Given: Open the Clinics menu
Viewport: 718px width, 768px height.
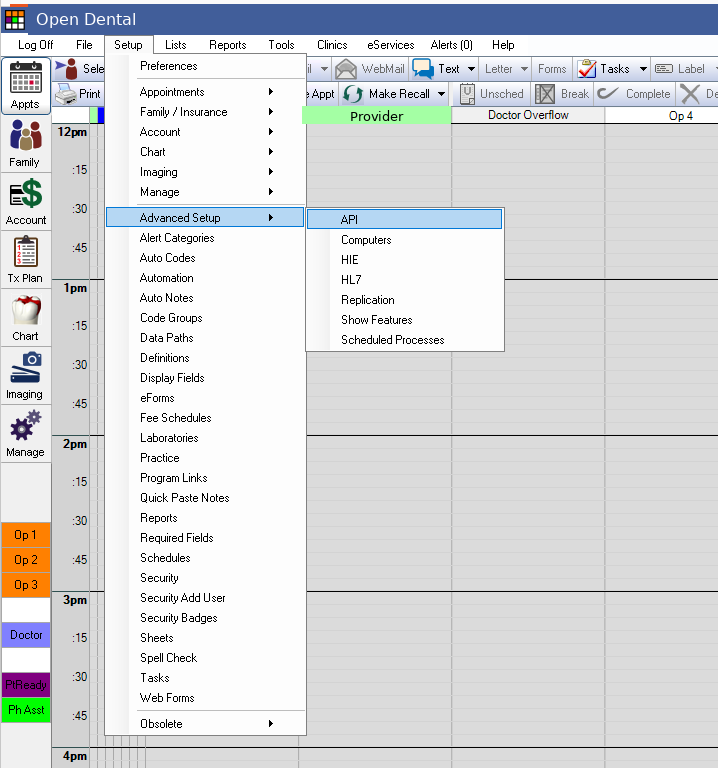Looking at the screenshot, I should (x=332, y=45).
